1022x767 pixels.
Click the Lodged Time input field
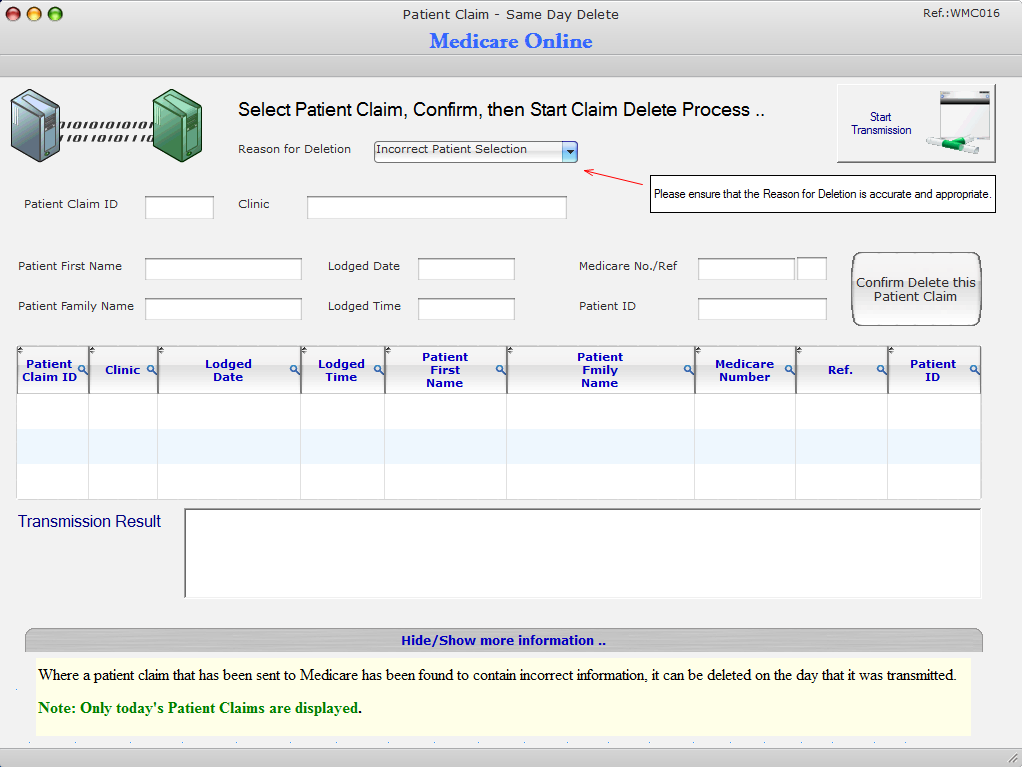pyautogui.click(x=466, y=309)
